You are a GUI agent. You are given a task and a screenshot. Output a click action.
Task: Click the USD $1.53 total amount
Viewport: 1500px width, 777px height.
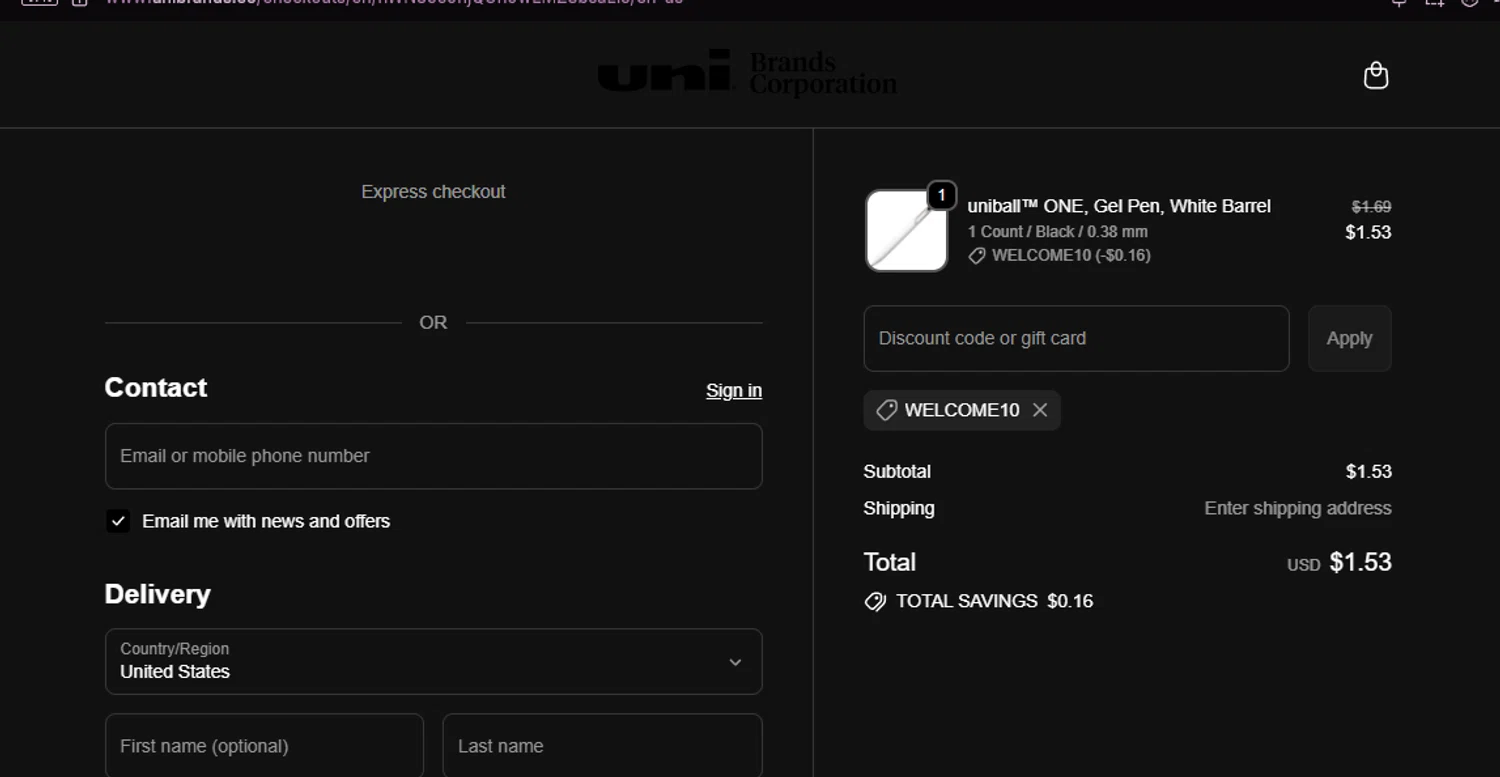pyautogui.click(x=1339, y=562)
